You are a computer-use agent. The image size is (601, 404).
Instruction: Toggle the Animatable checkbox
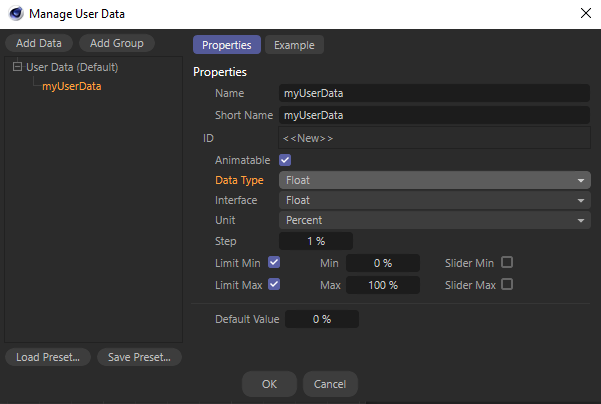click(x=285, y=160)
